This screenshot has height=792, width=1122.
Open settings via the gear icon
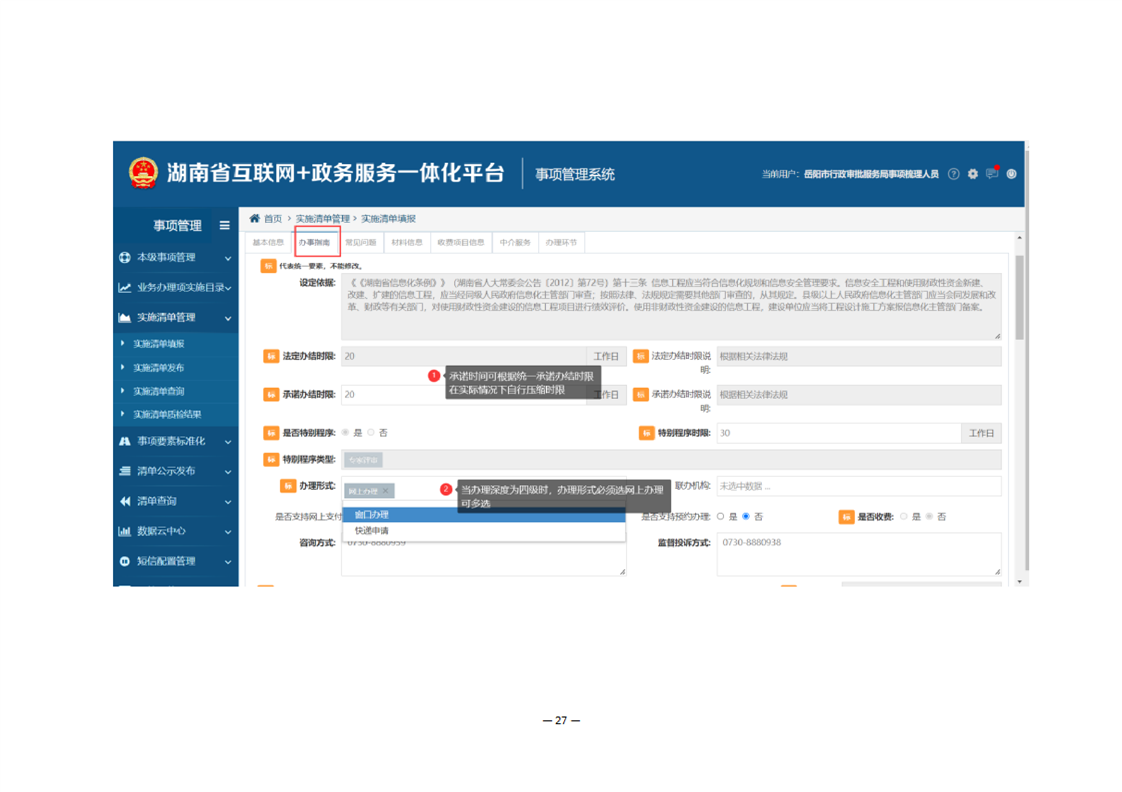(x=972, y=174)
